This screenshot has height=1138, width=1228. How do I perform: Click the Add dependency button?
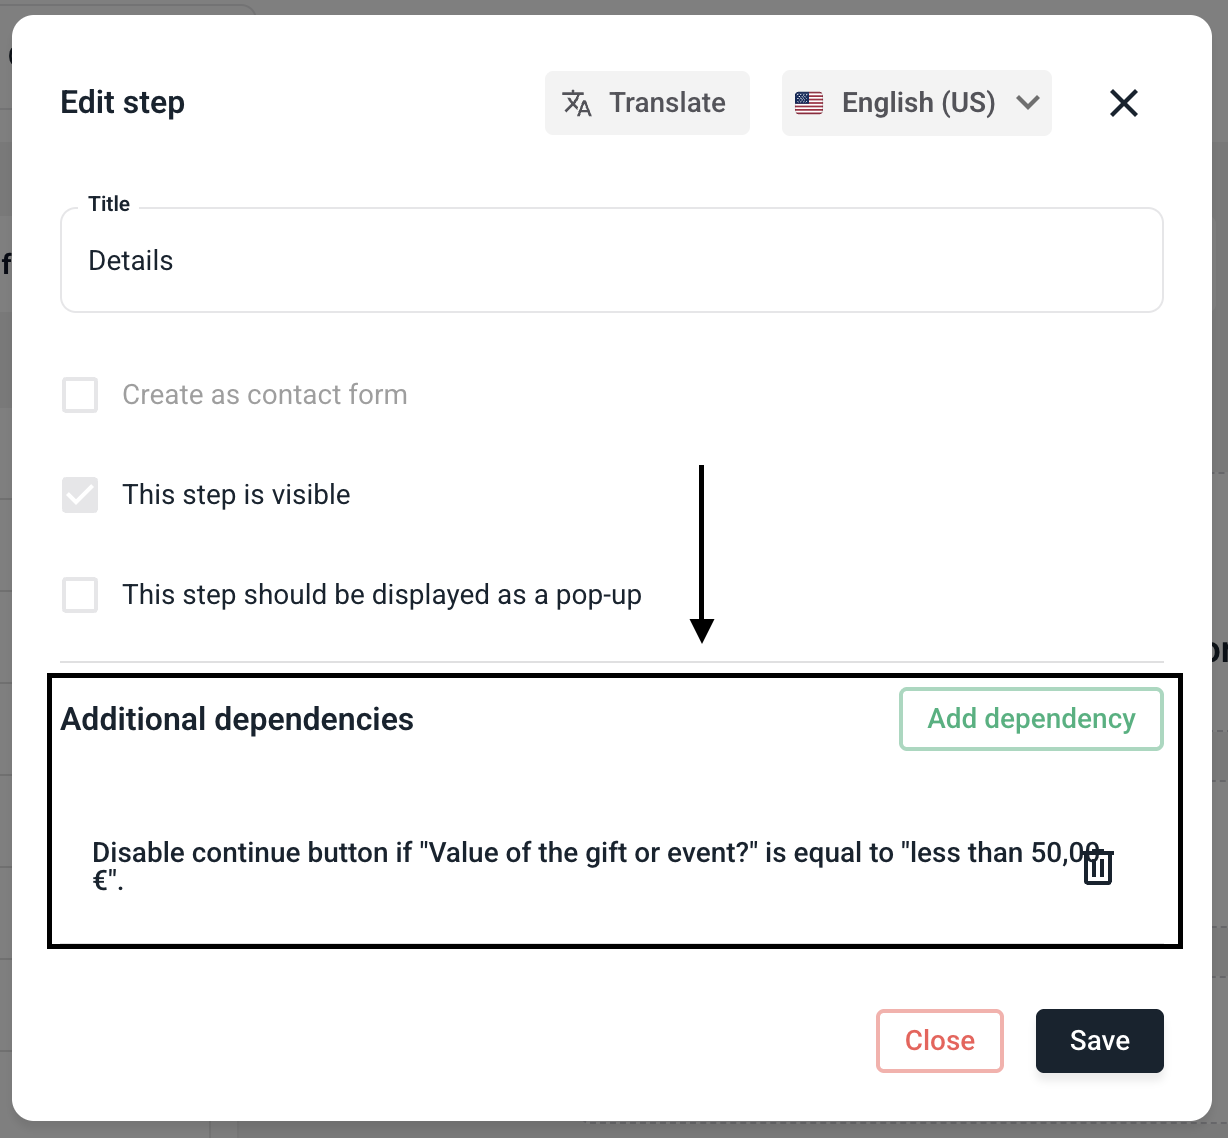coord(1031,719)
